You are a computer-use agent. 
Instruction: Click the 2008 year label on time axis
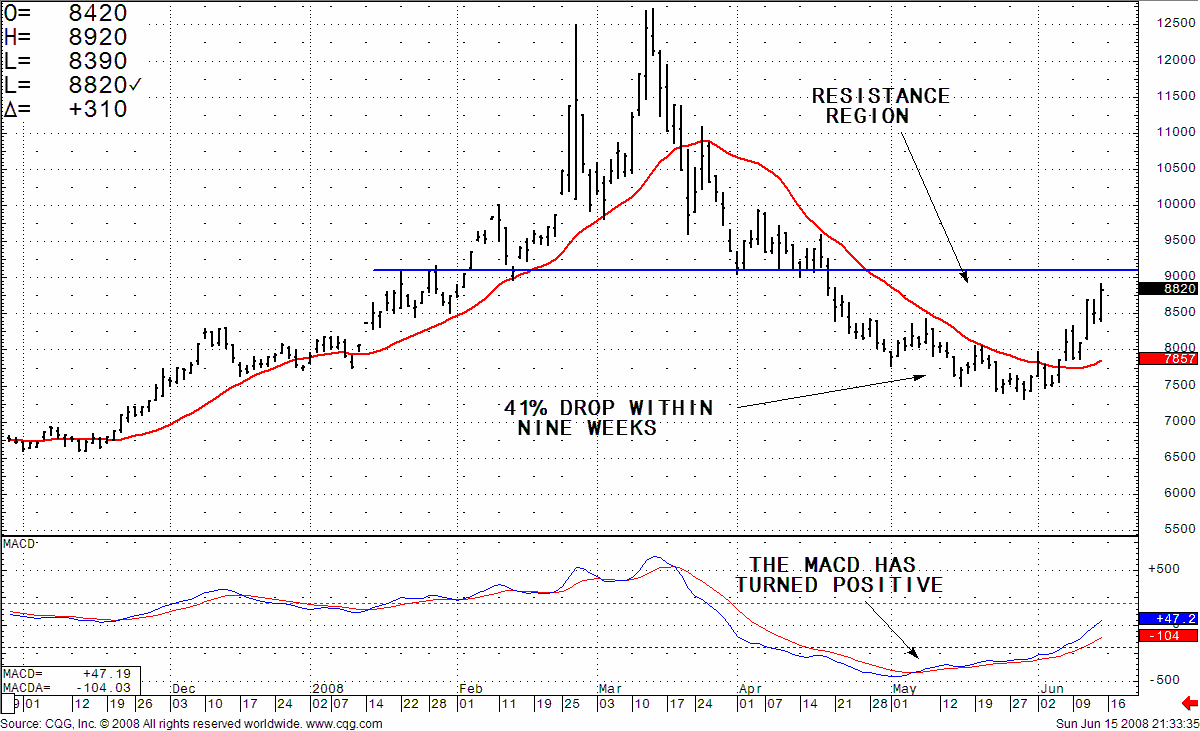click(328, 689)
